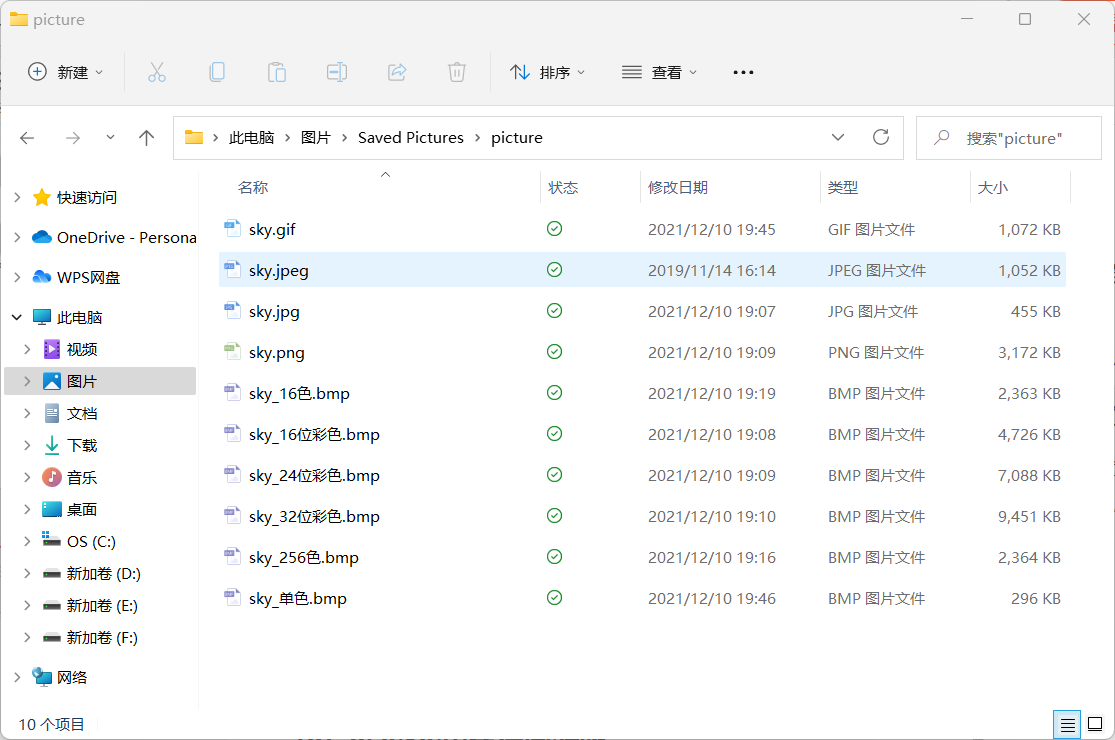Click picture in the address breadcrumb

tap(517, 137)
